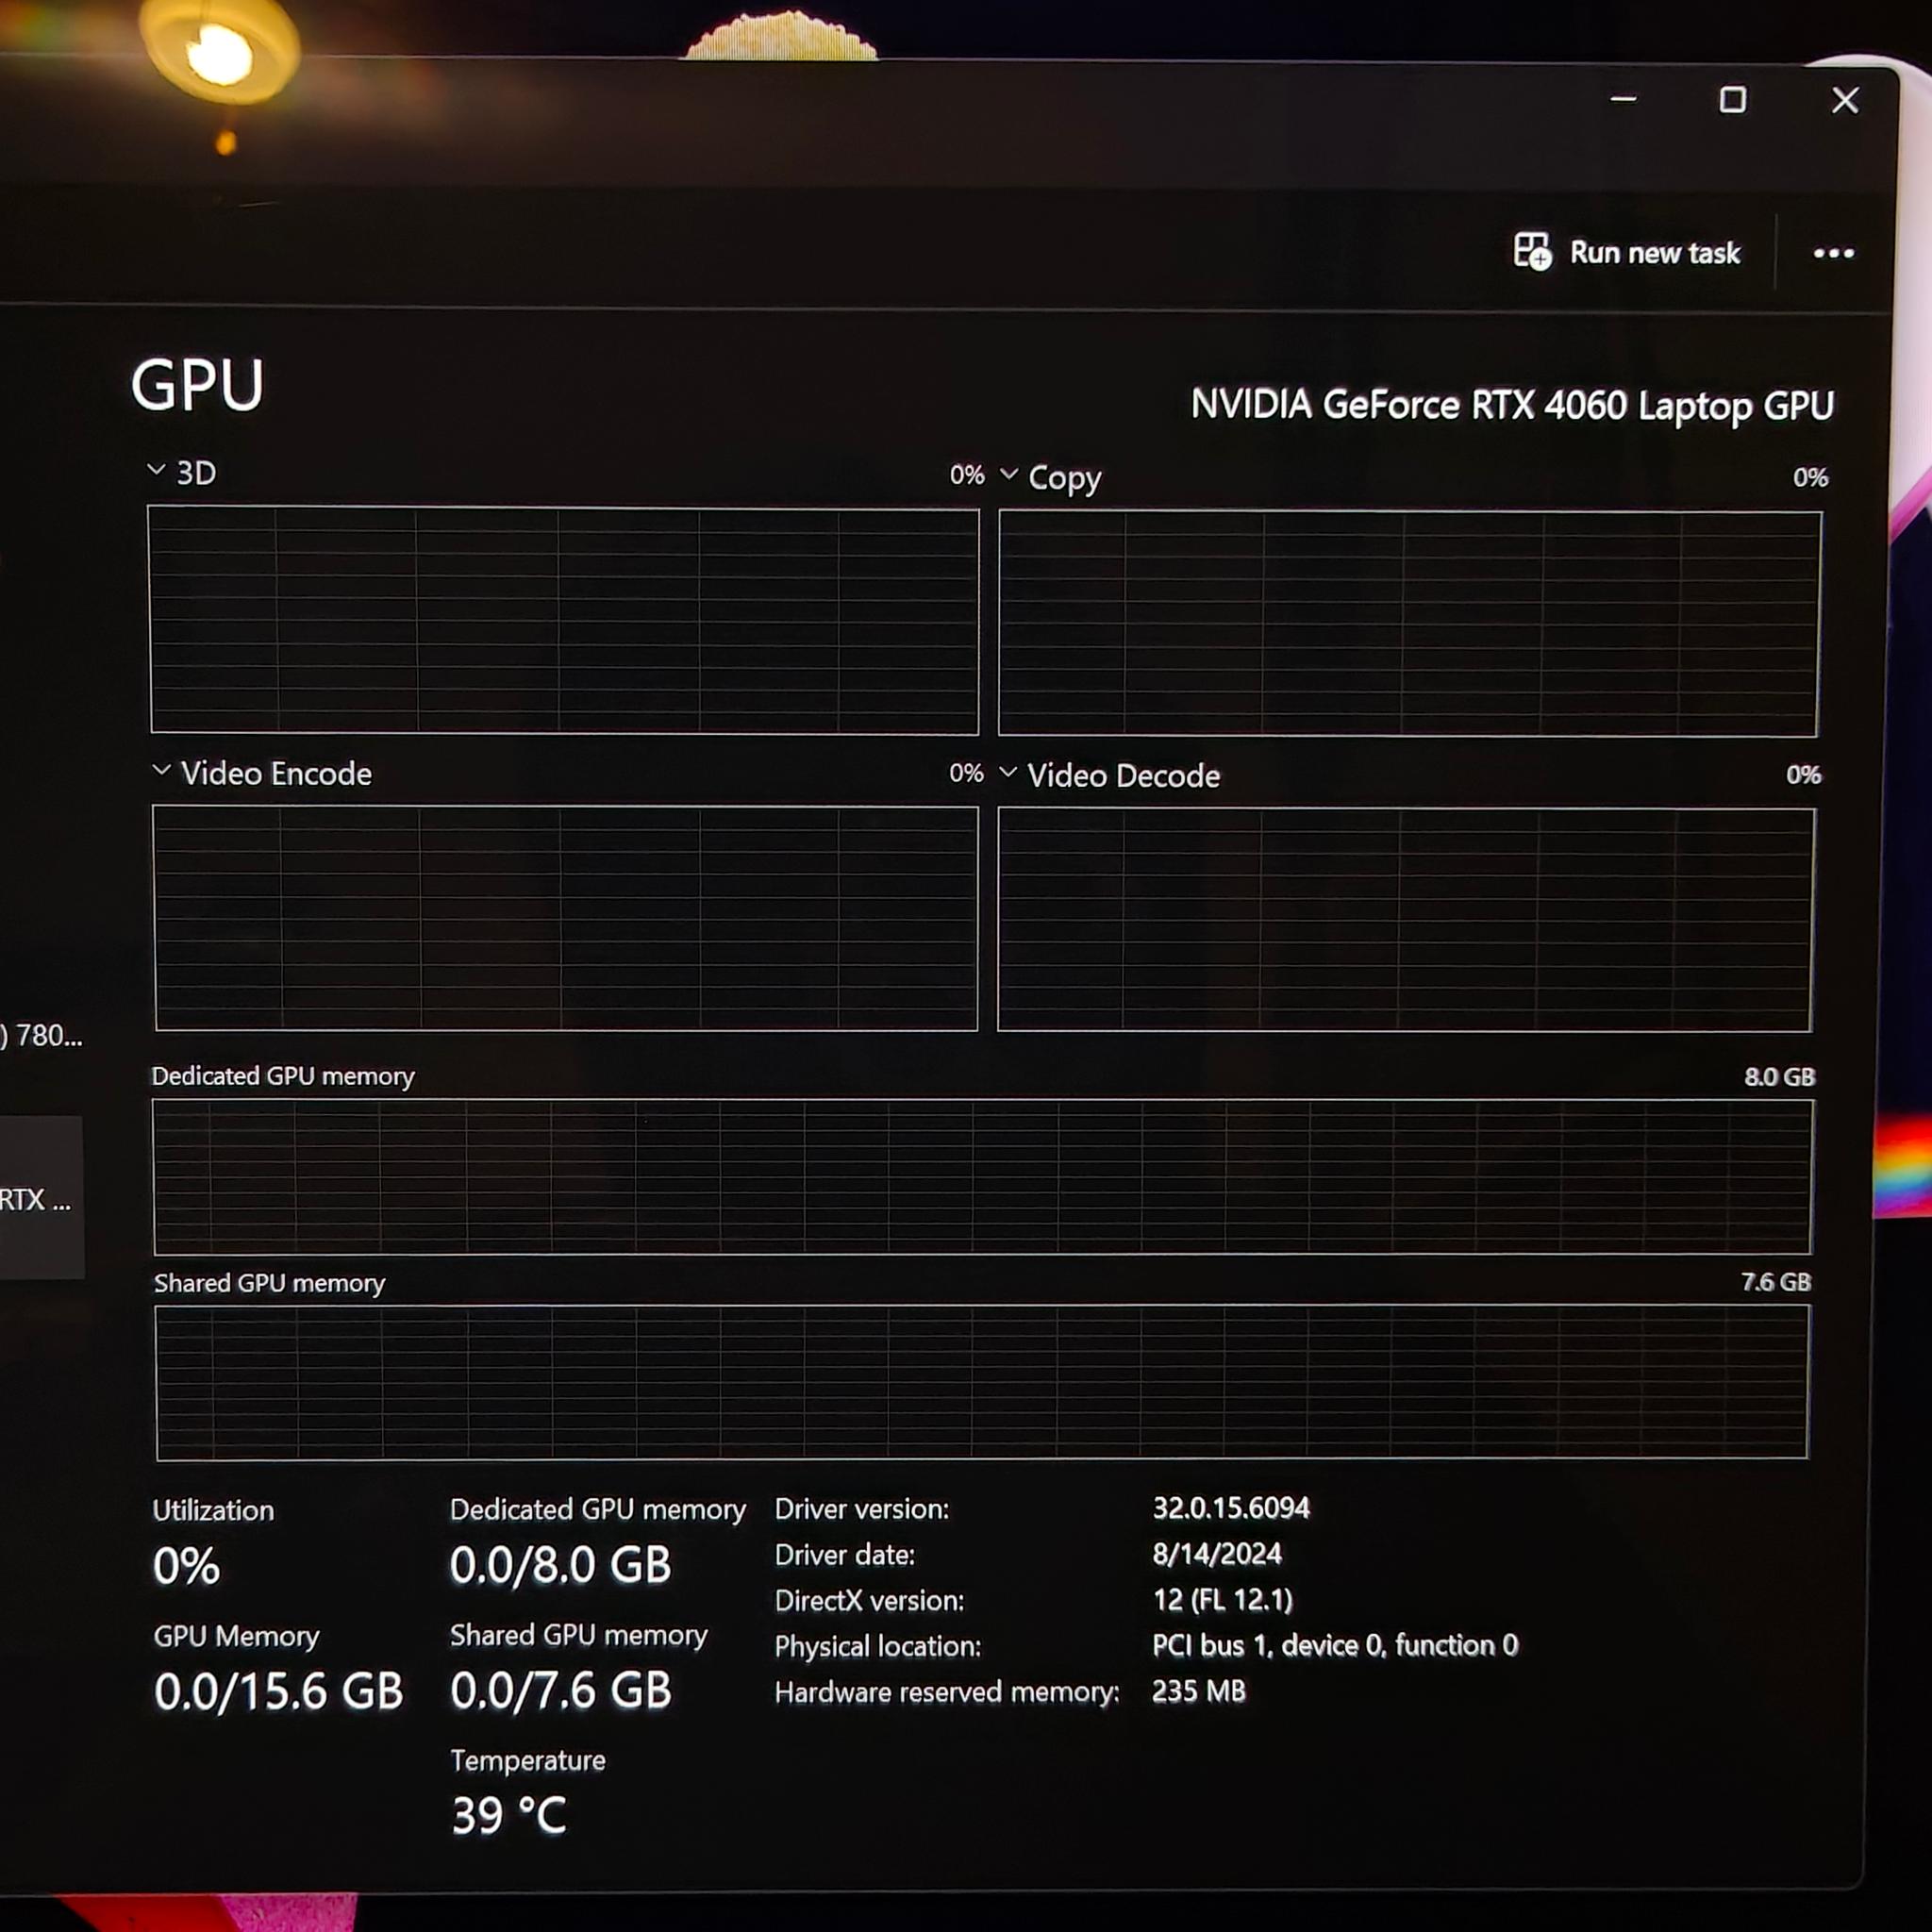
Task: Click driver version 32.0.15.6094
Action: point(1231,1508)
